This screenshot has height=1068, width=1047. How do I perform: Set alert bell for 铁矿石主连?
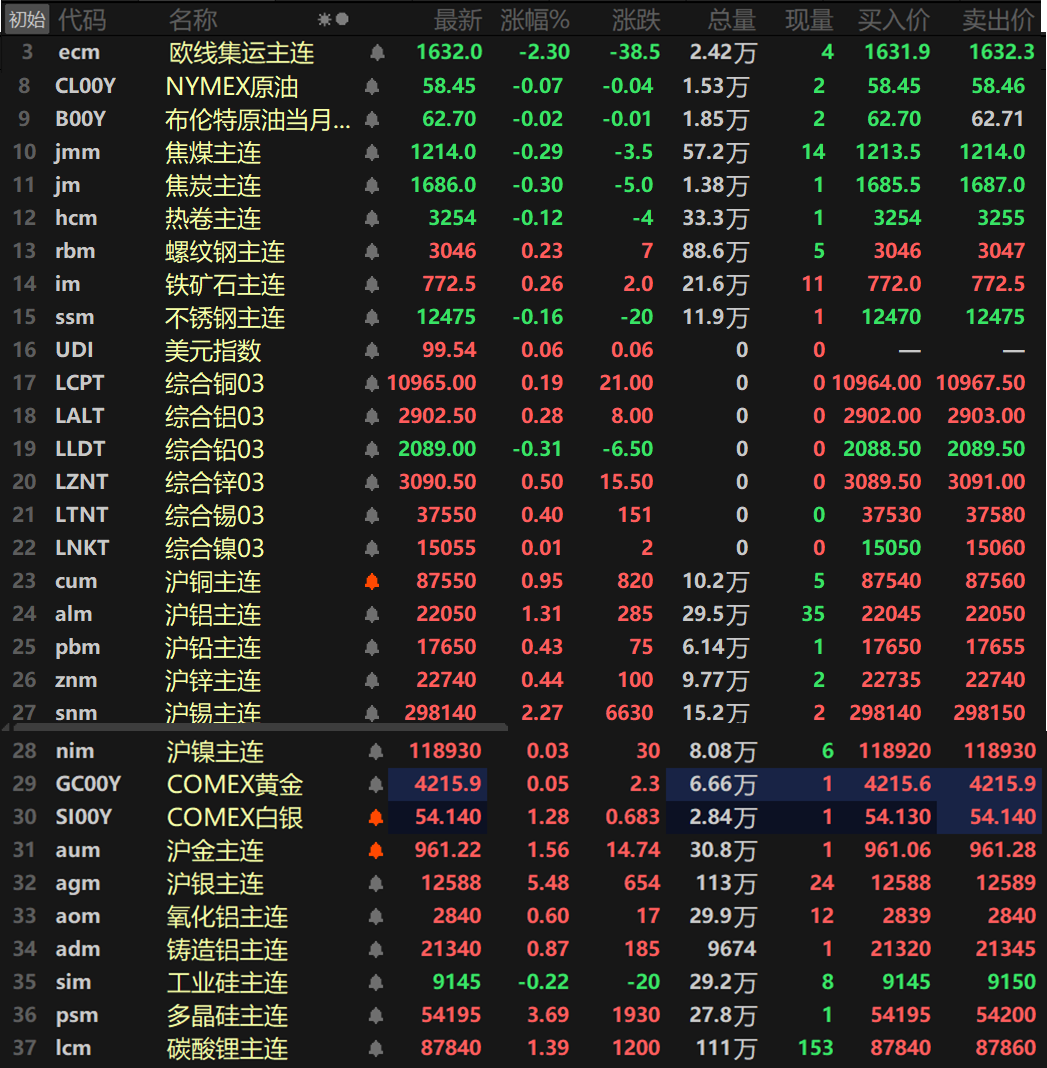(372, 285)
